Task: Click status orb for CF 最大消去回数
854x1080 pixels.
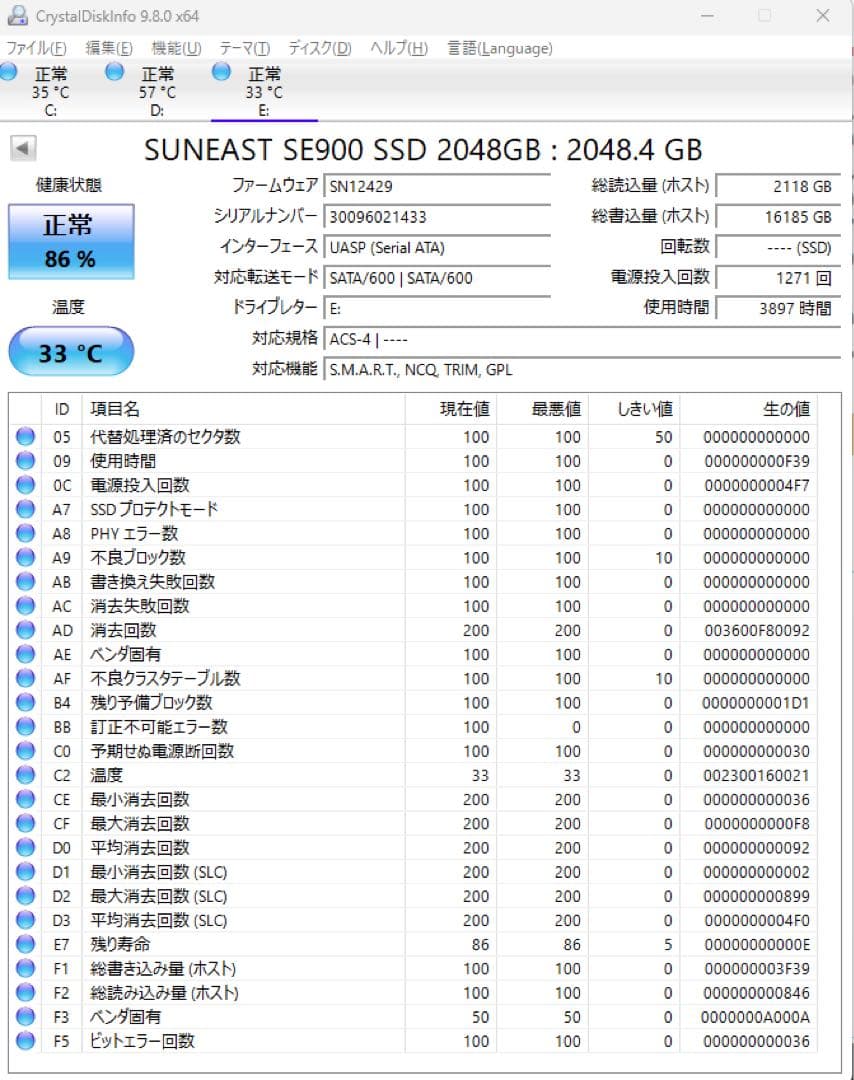Action: point(25,823)
